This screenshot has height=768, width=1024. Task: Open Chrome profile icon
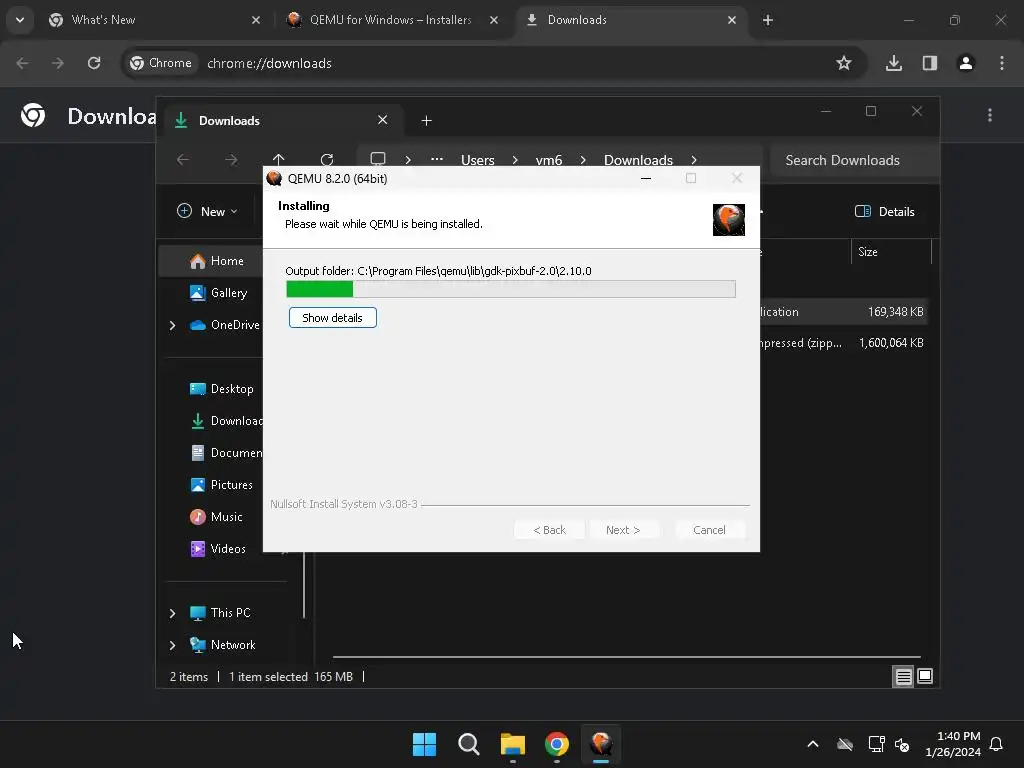coord(966,63)
